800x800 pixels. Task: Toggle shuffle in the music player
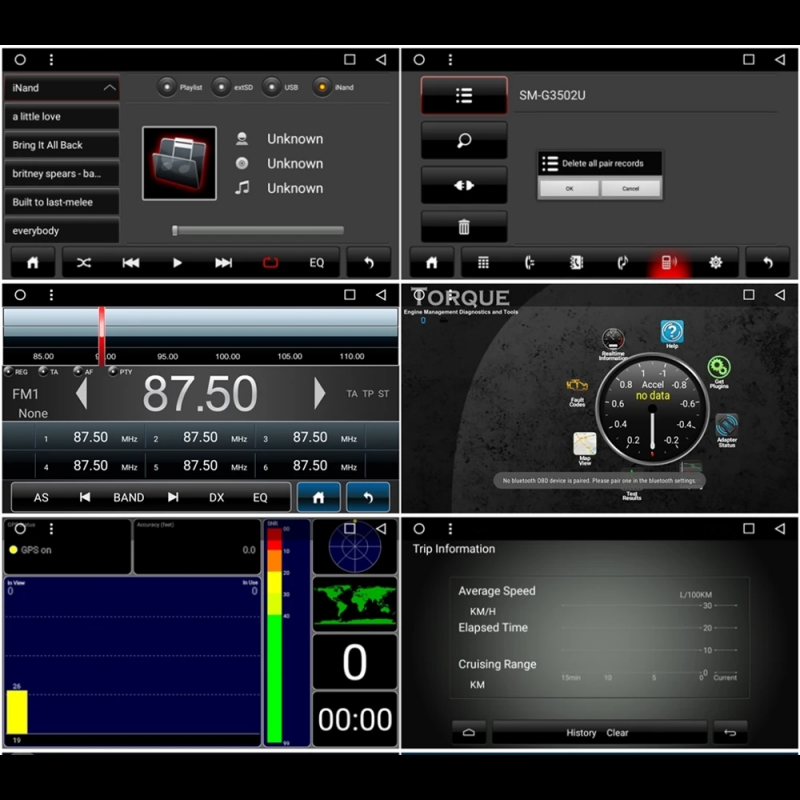click(84, 263)
